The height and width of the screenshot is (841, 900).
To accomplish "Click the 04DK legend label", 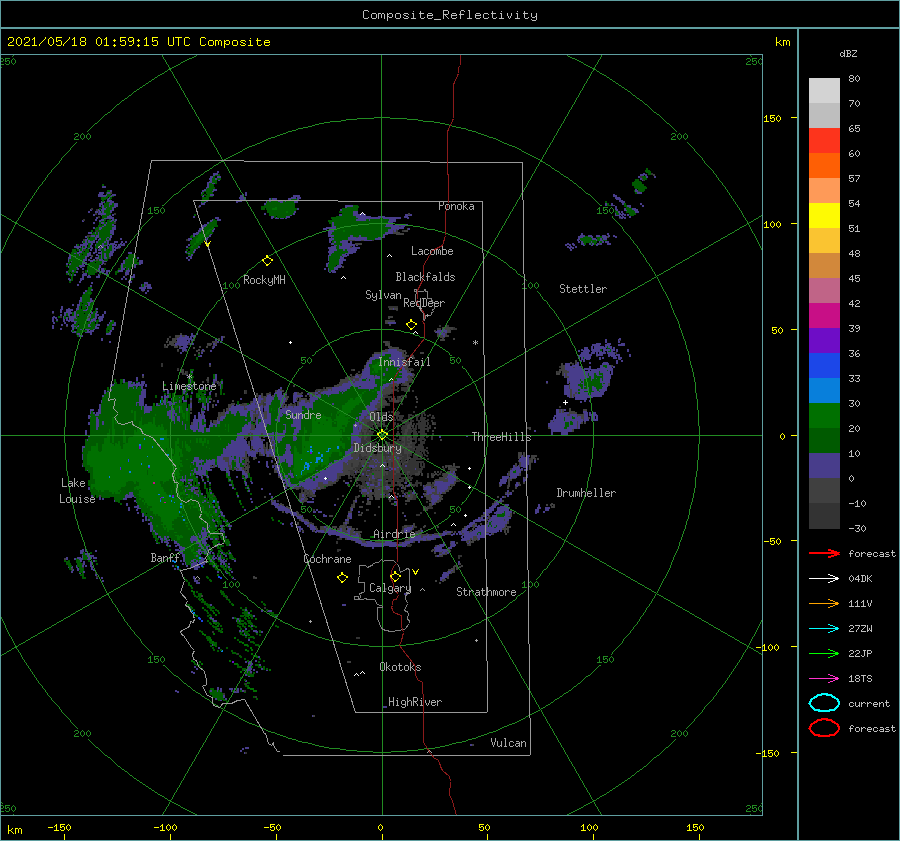I will [860, 579].
